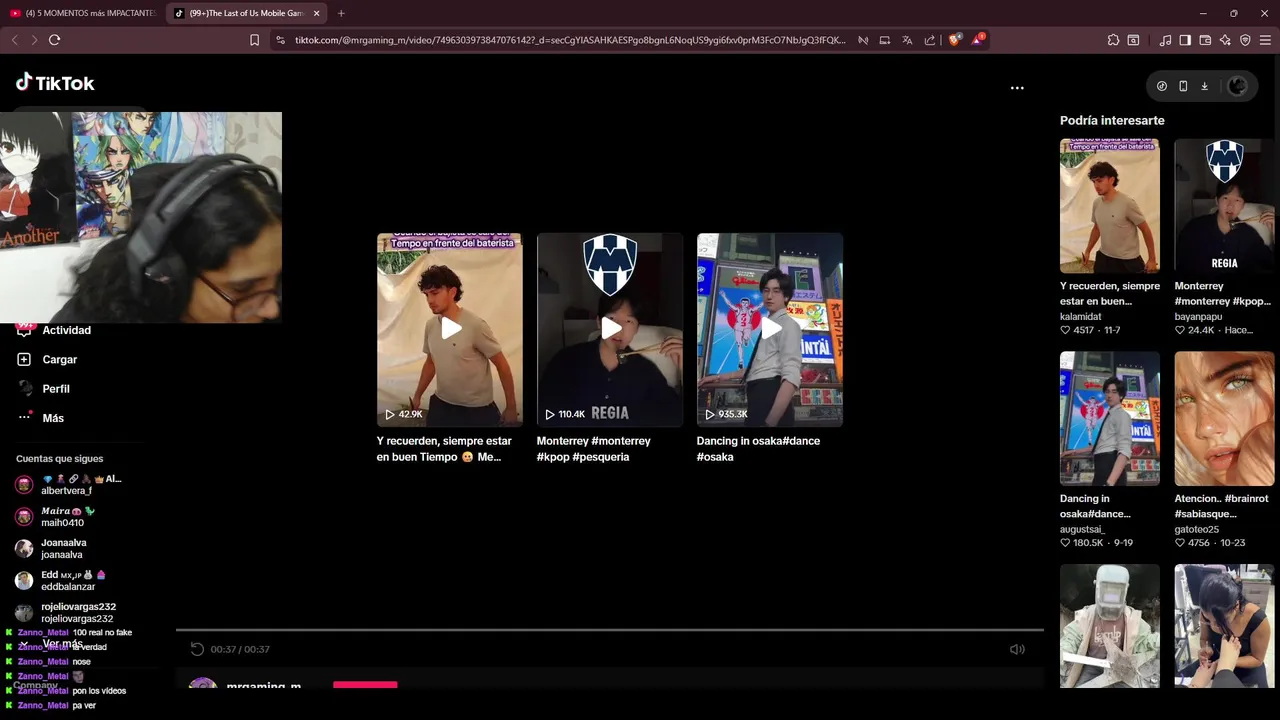Open the TikTok coins icon in header
Image resolution: width=1280 pixels, height=720 pixels.
pos(1161,86)
